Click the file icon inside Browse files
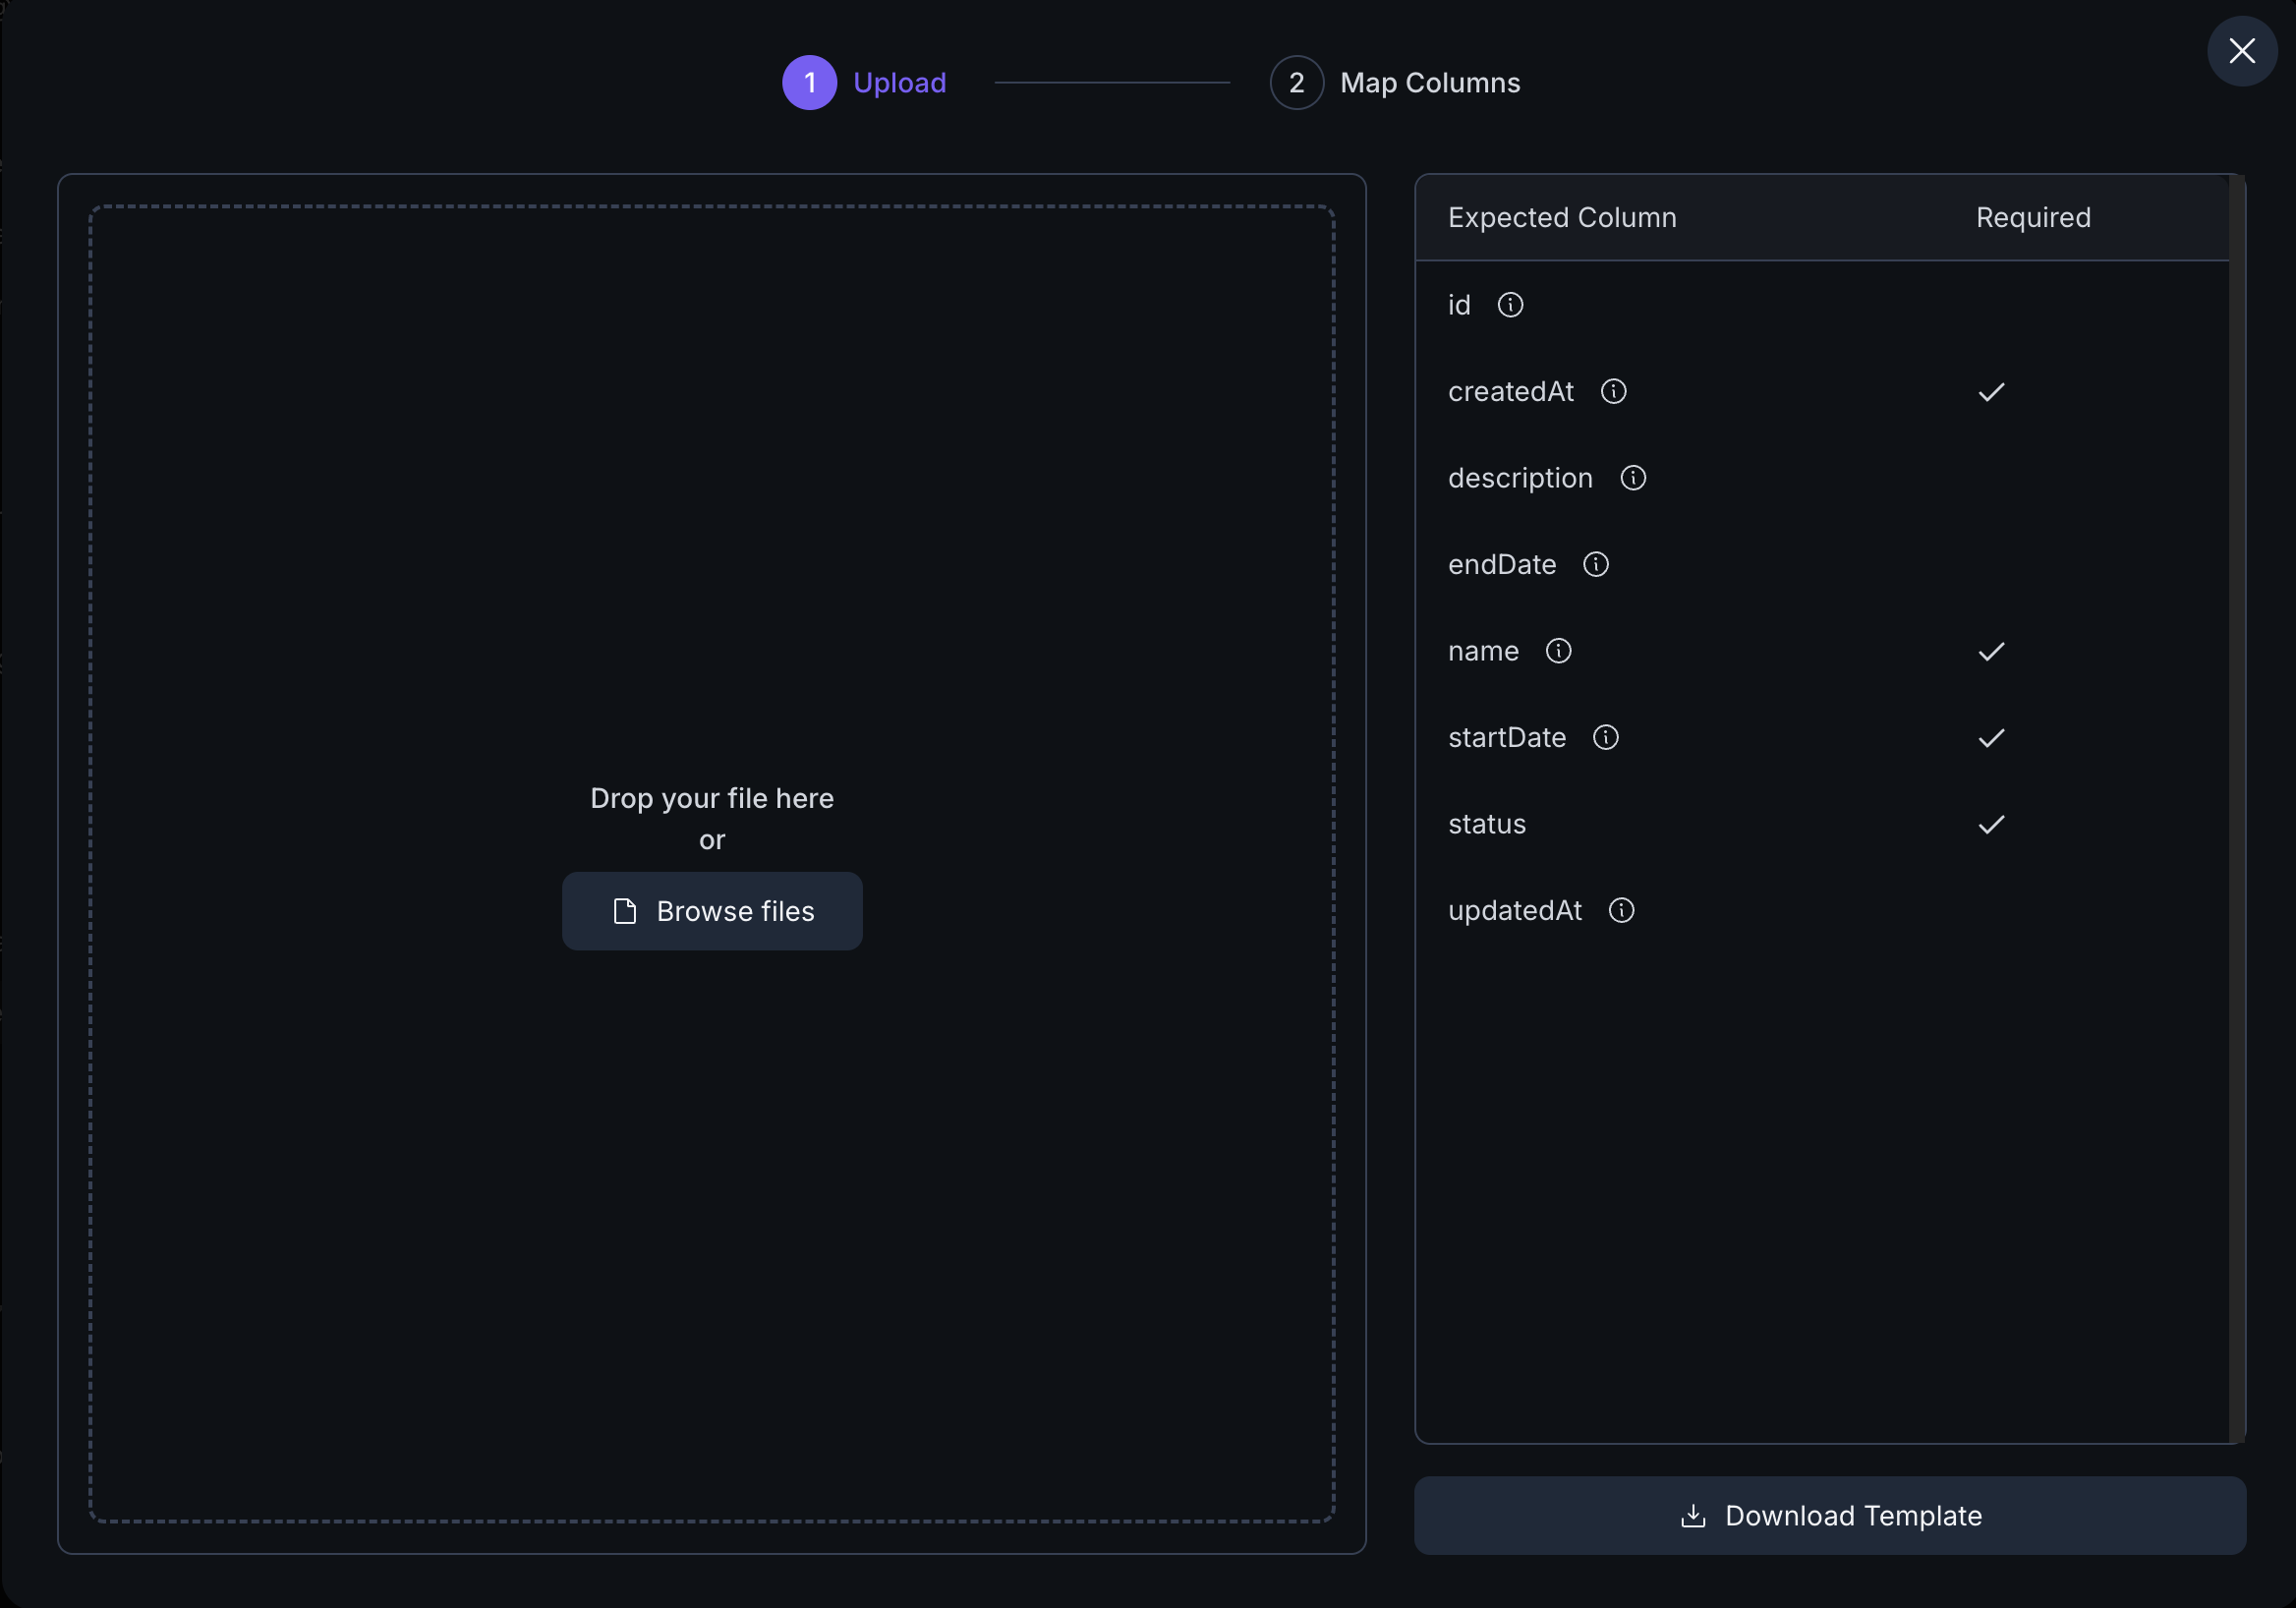This screenshot has width=2296, height=1608. 626,911
